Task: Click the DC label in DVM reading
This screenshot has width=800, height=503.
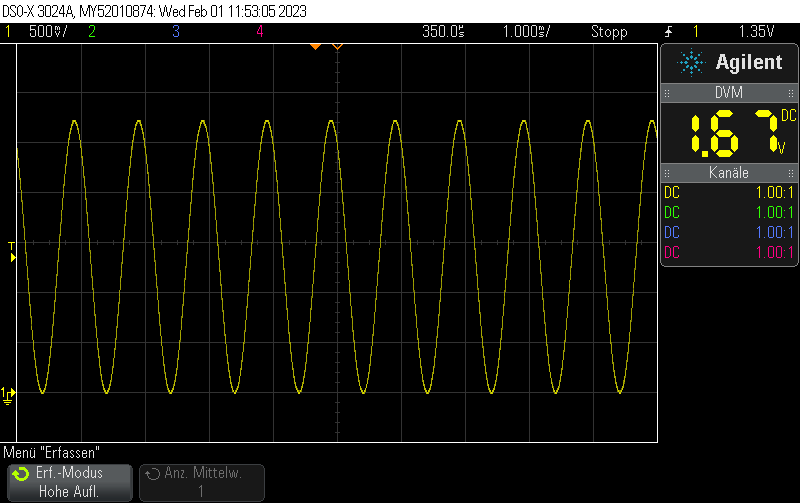Action: [788, 115]
